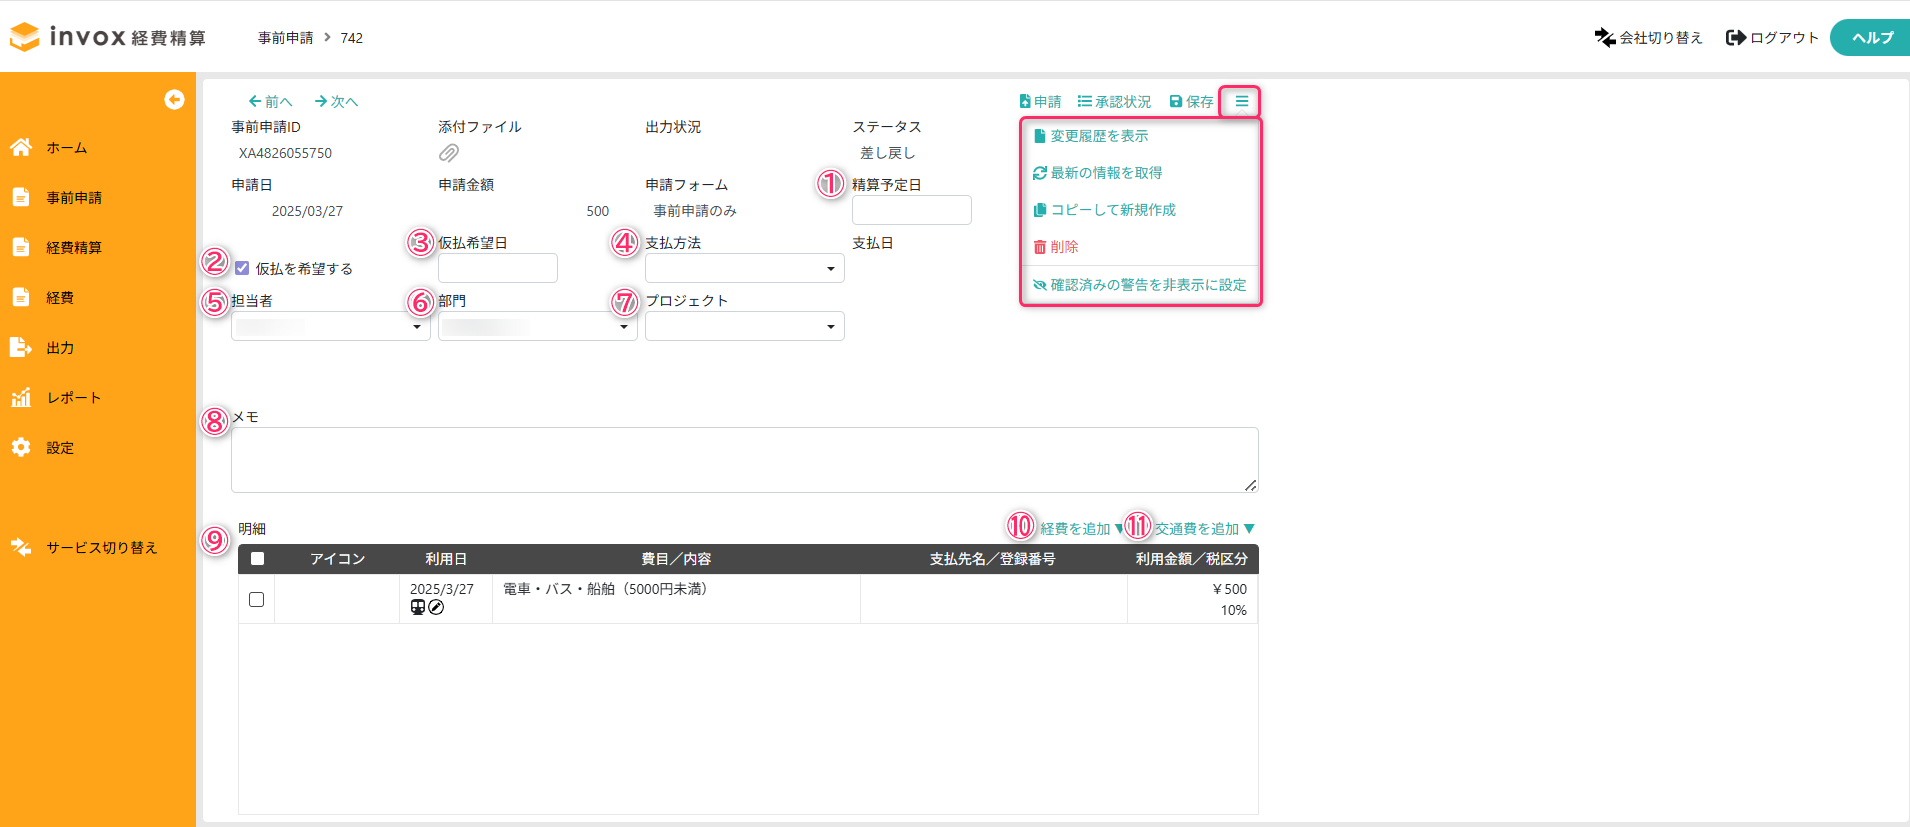
Task: Click サービス切り替え in the sidebar
Action: (101, 548)
